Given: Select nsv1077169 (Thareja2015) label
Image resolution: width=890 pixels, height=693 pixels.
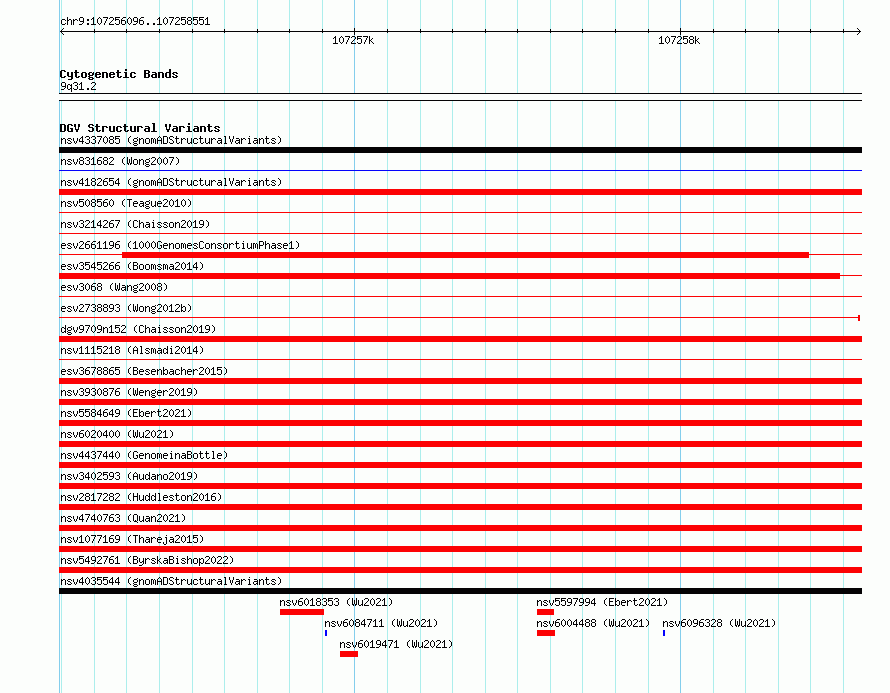Looking at the screenshot, I should (132, 539).
